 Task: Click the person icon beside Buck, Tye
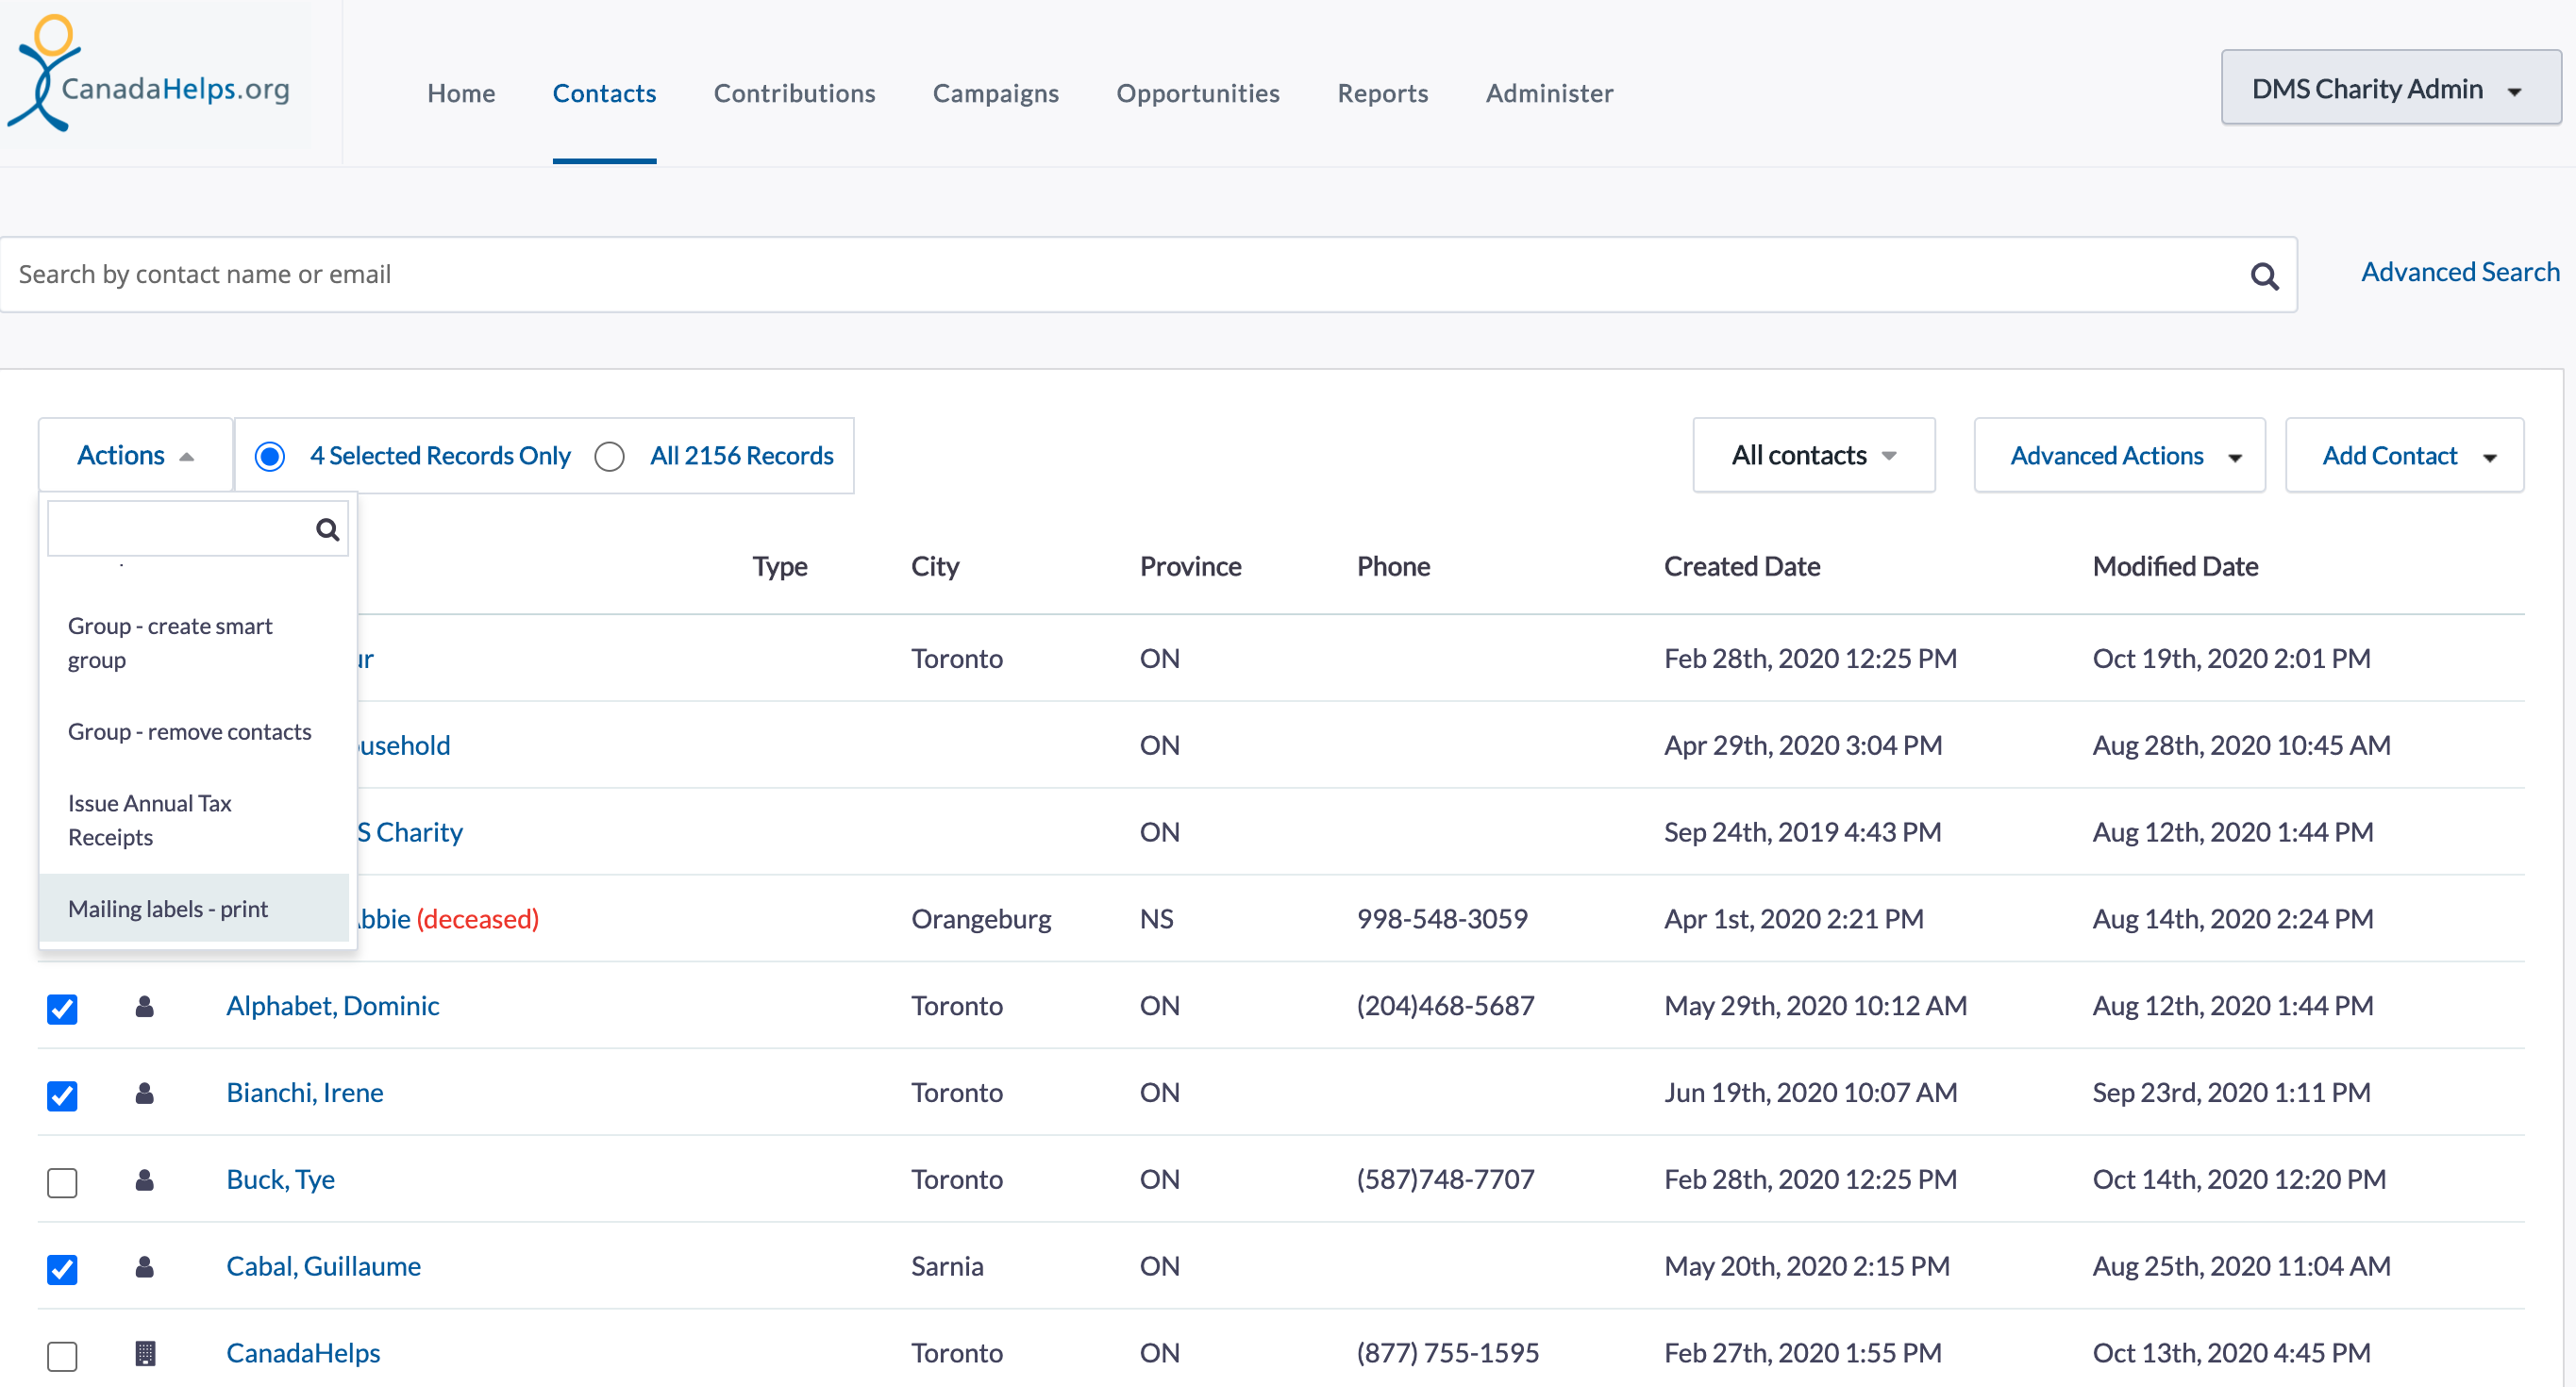coord(145,1180)
